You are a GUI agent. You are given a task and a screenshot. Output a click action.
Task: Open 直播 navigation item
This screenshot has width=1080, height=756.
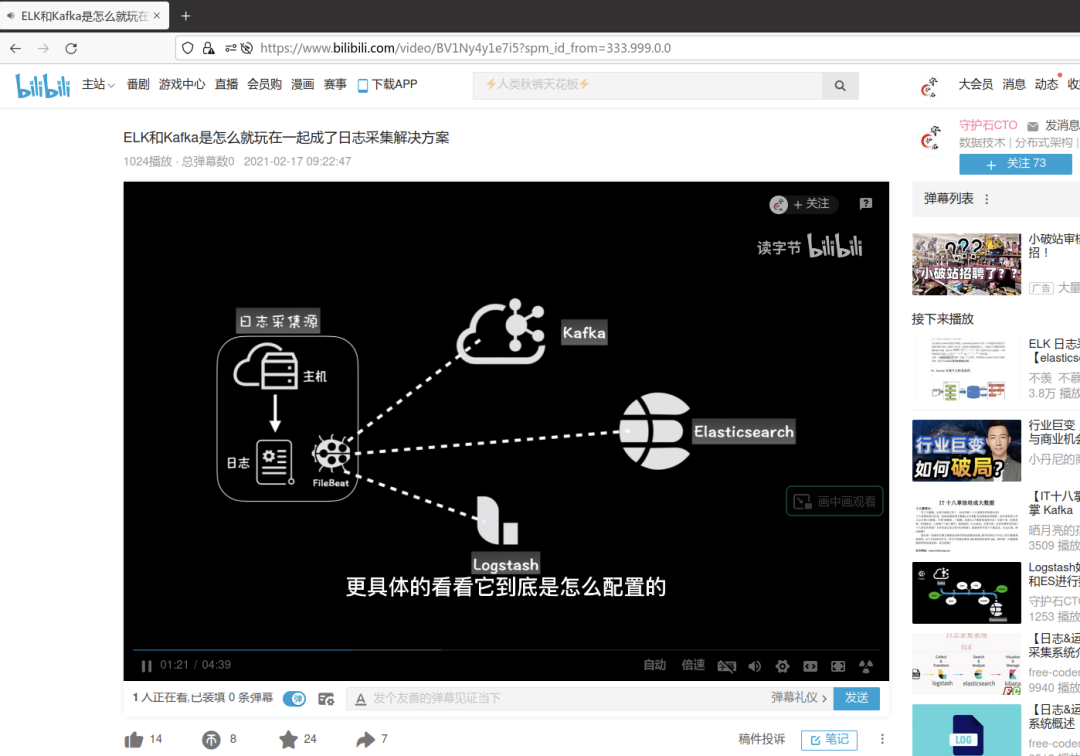pyautogui.click(x=226, y=84)
